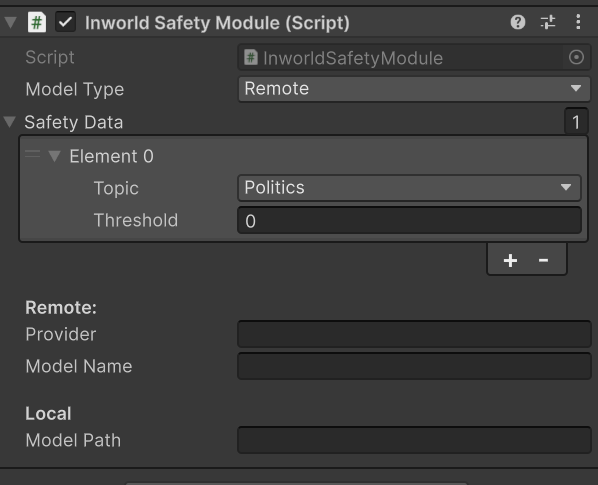Image resolution: width=598 pixels, height=485 pixels.
Task: Click the object picker circle for Script
Action: click(576, 58)
